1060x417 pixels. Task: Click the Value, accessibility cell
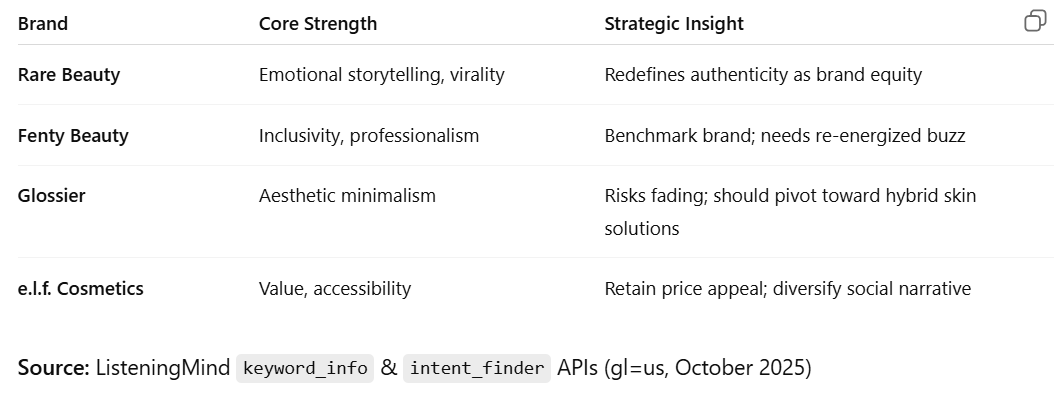(335, 289)
